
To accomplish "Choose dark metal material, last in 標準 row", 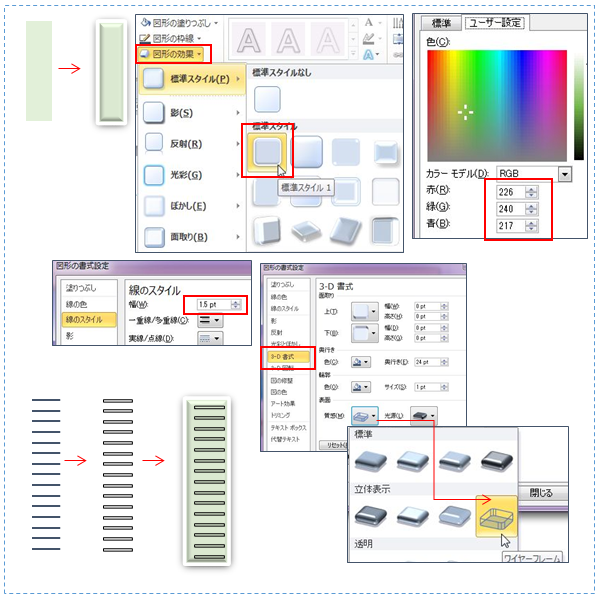I will [497, 461].
